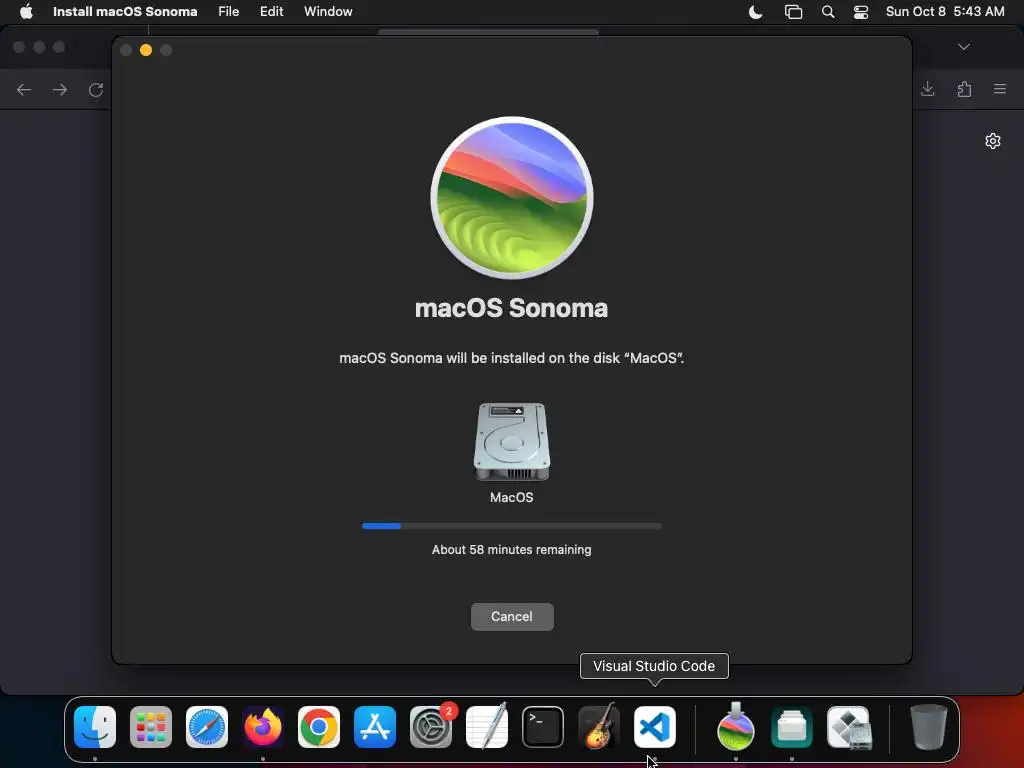Select the MacOS disk icon
The height and width of the screenshot is (768, 1024).
[512, 442]
